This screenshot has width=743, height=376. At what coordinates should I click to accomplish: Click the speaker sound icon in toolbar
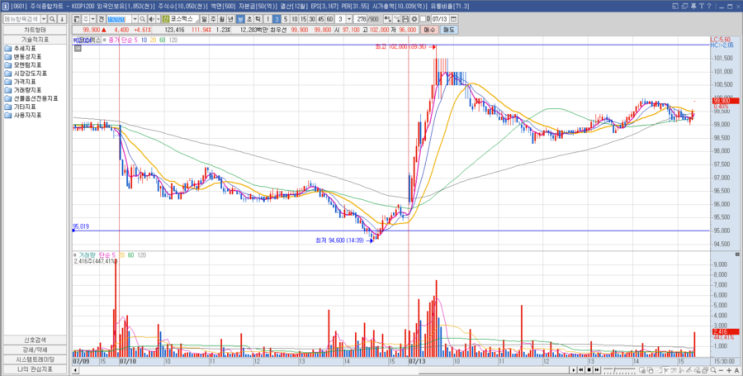tap(152, 19)
